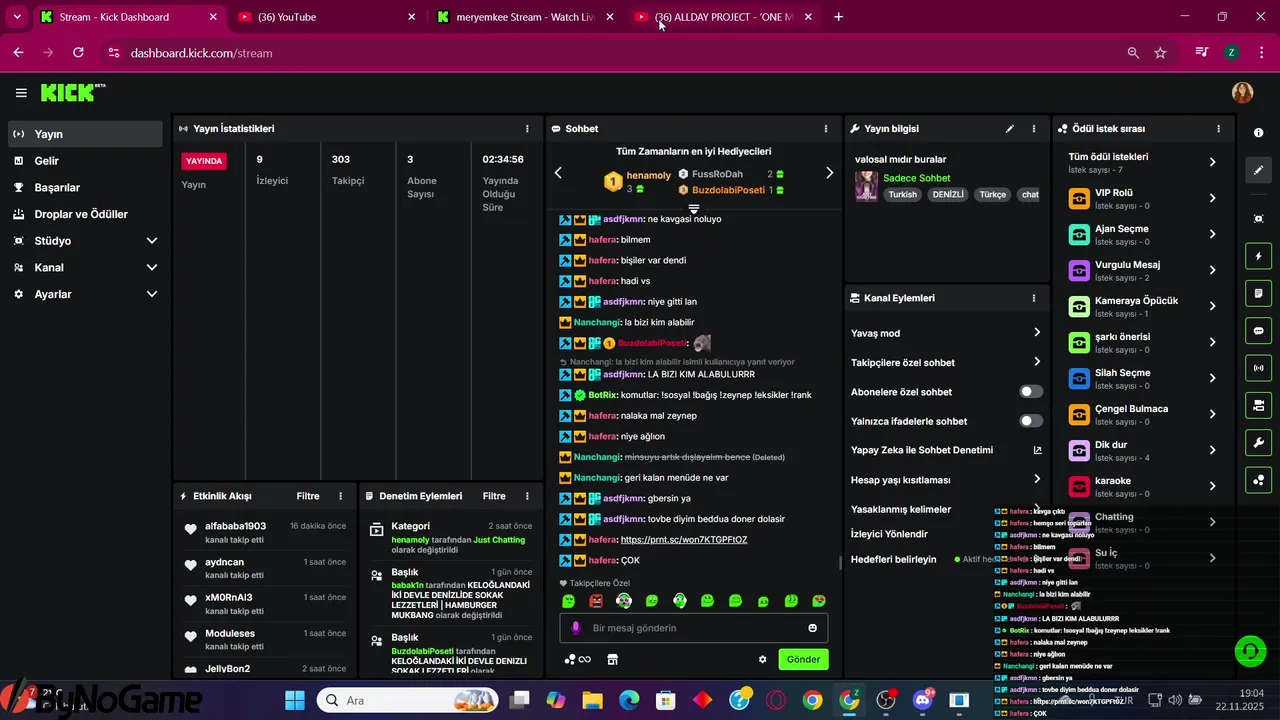The width and height of the screenshot is (1280, 720).
Task: Click the wrench icon in right sidebar
Action: 1258,443
